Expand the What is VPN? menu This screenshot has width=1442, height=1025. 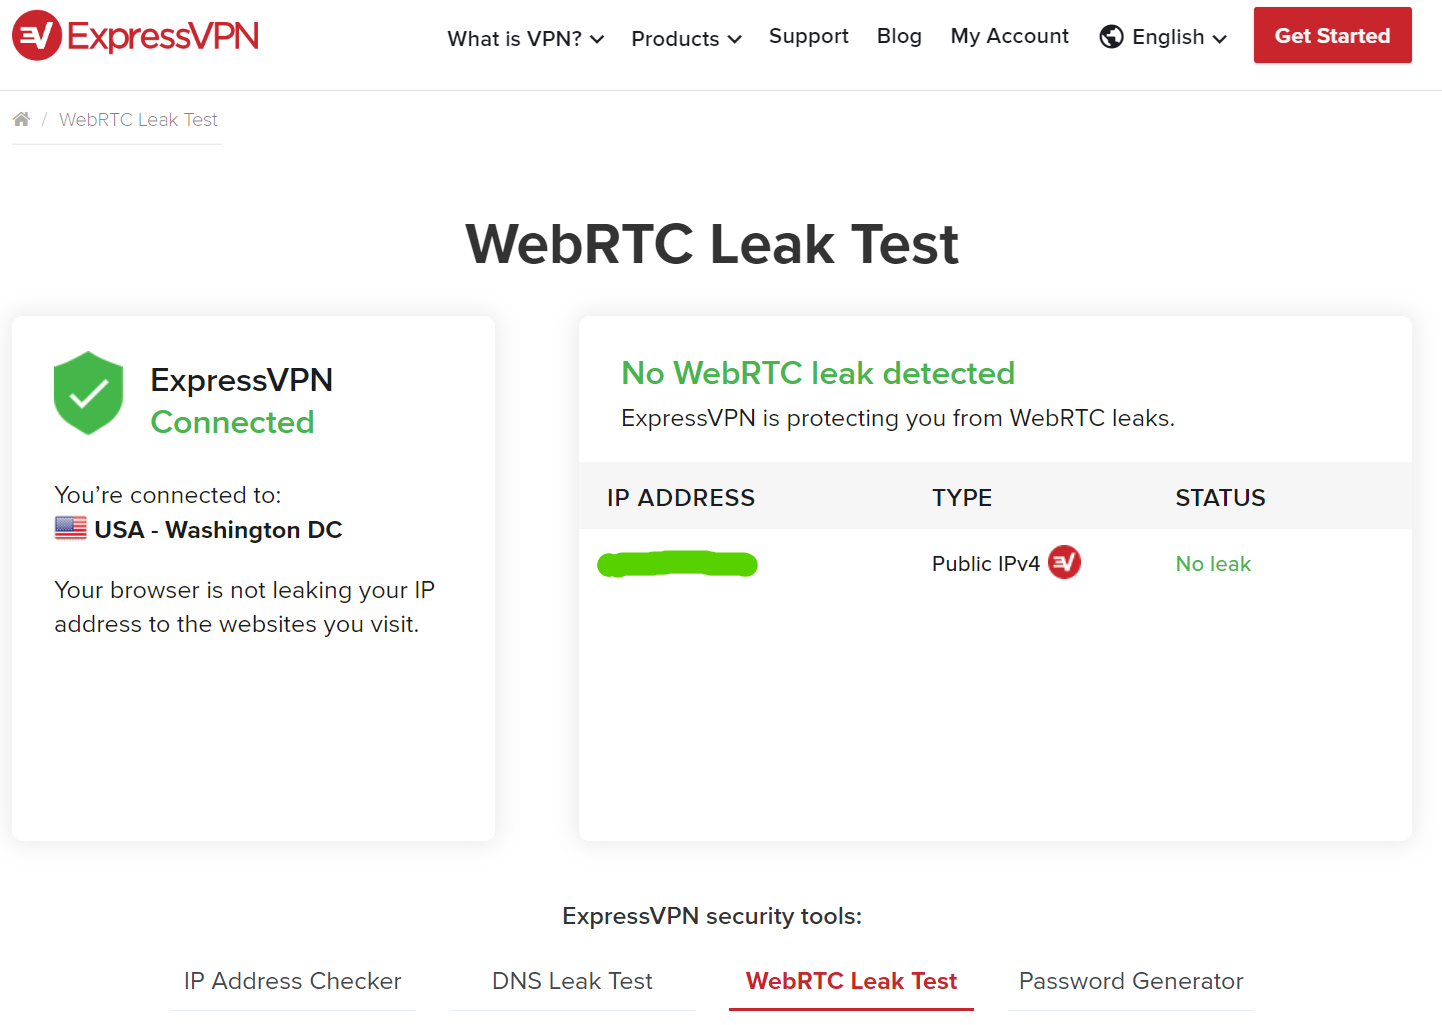click(525, 39)
